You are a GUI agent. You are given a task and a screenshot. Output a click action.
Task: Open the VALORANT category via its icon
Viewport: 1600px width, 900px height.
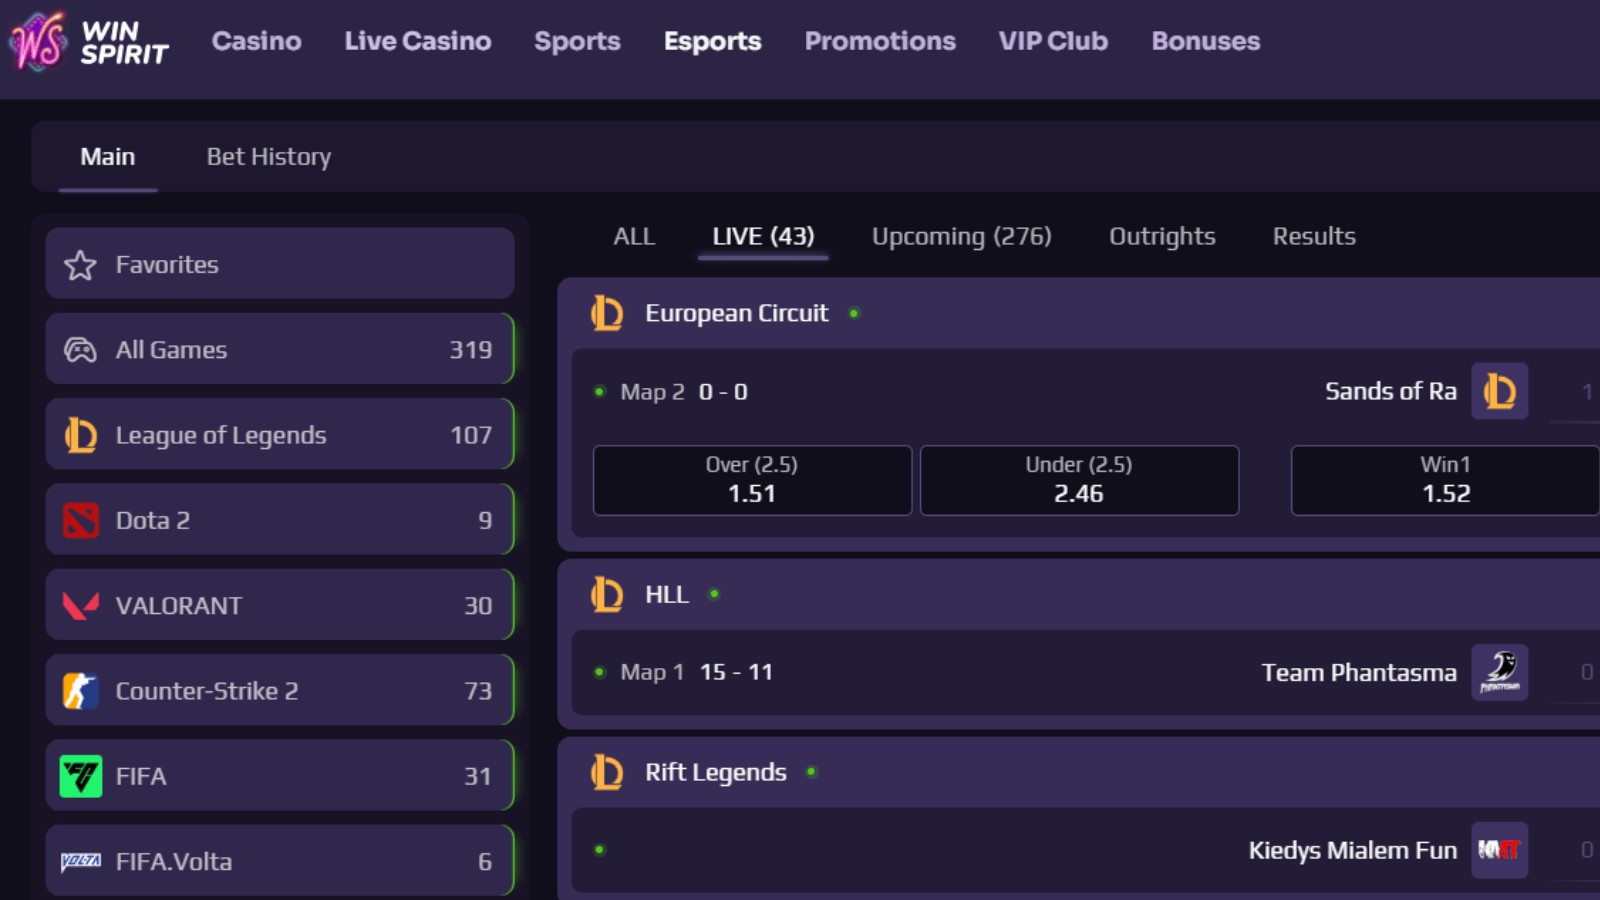click(81, 604)
